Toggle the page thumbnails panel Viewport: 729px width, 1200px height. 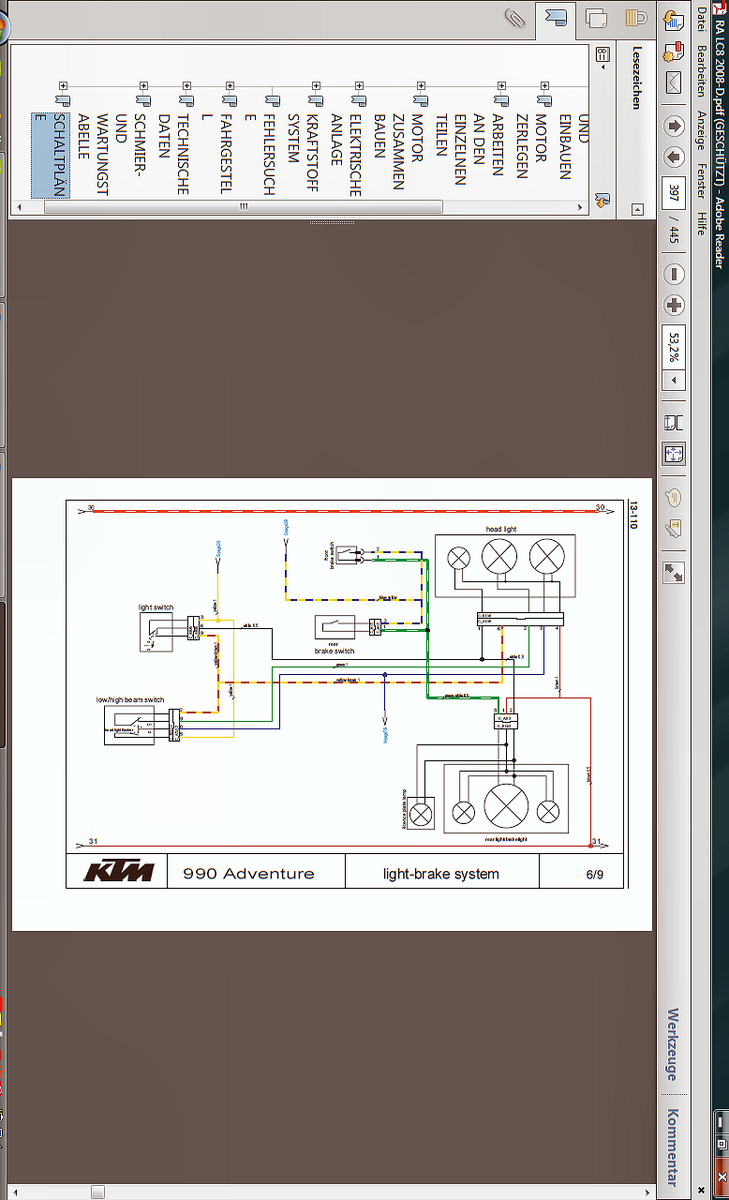pyautogui.click(x=597, y=17)
